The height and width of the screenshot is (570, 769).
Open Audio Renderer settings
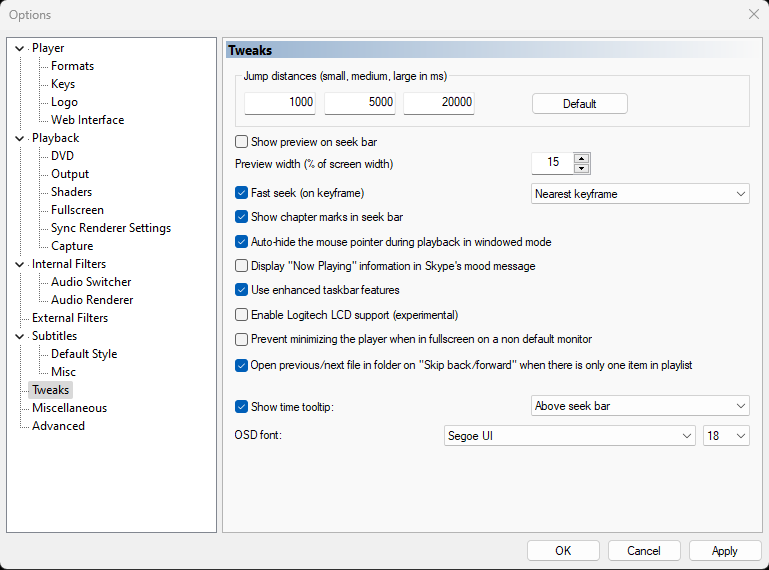coord(92,300)
